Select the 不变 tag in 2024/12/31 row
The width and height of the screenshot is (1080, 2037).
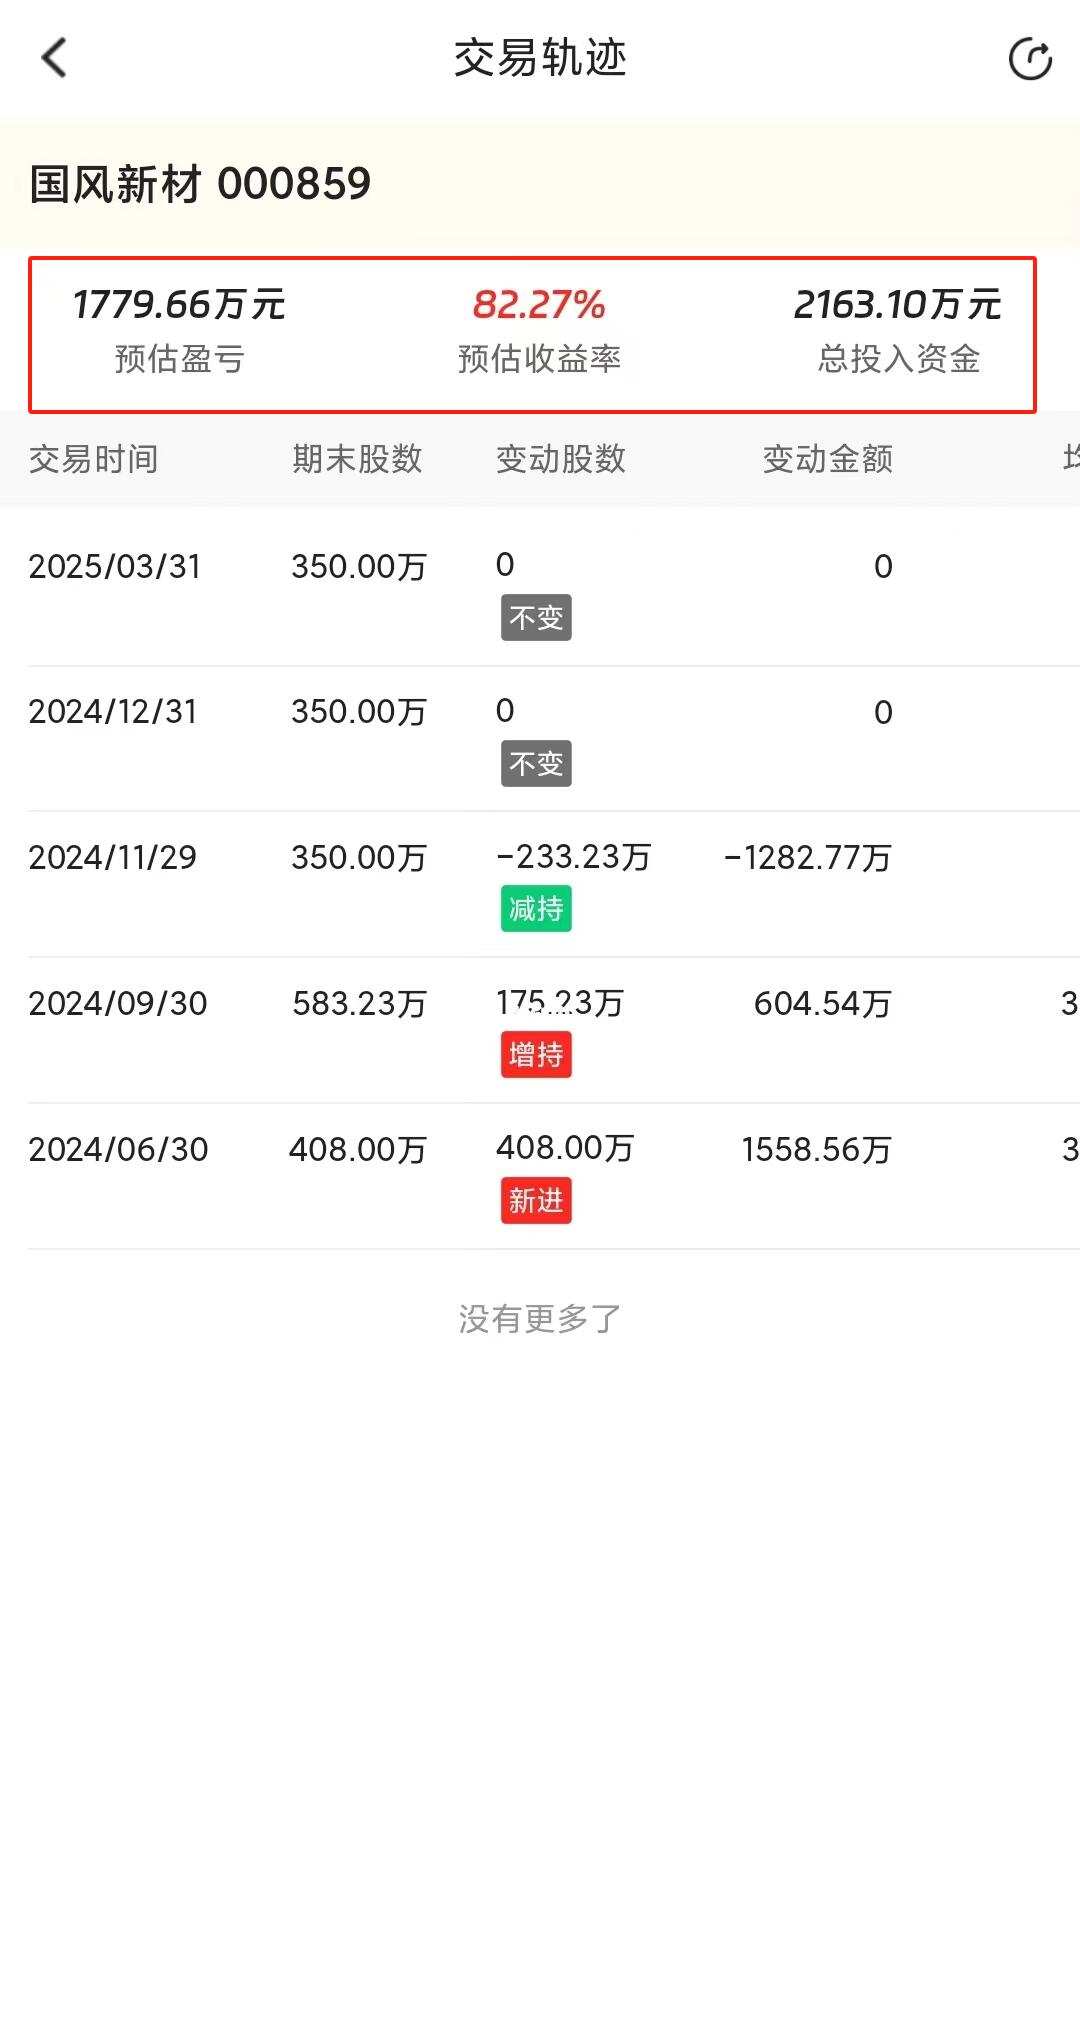[536, 764]
